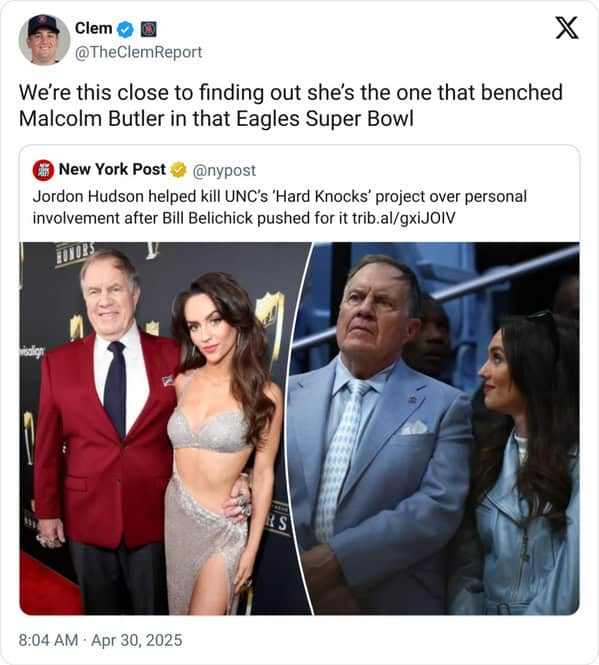Open the @nypost handle
The height and width of the screenshot is (665, 599).
(224, 170)
